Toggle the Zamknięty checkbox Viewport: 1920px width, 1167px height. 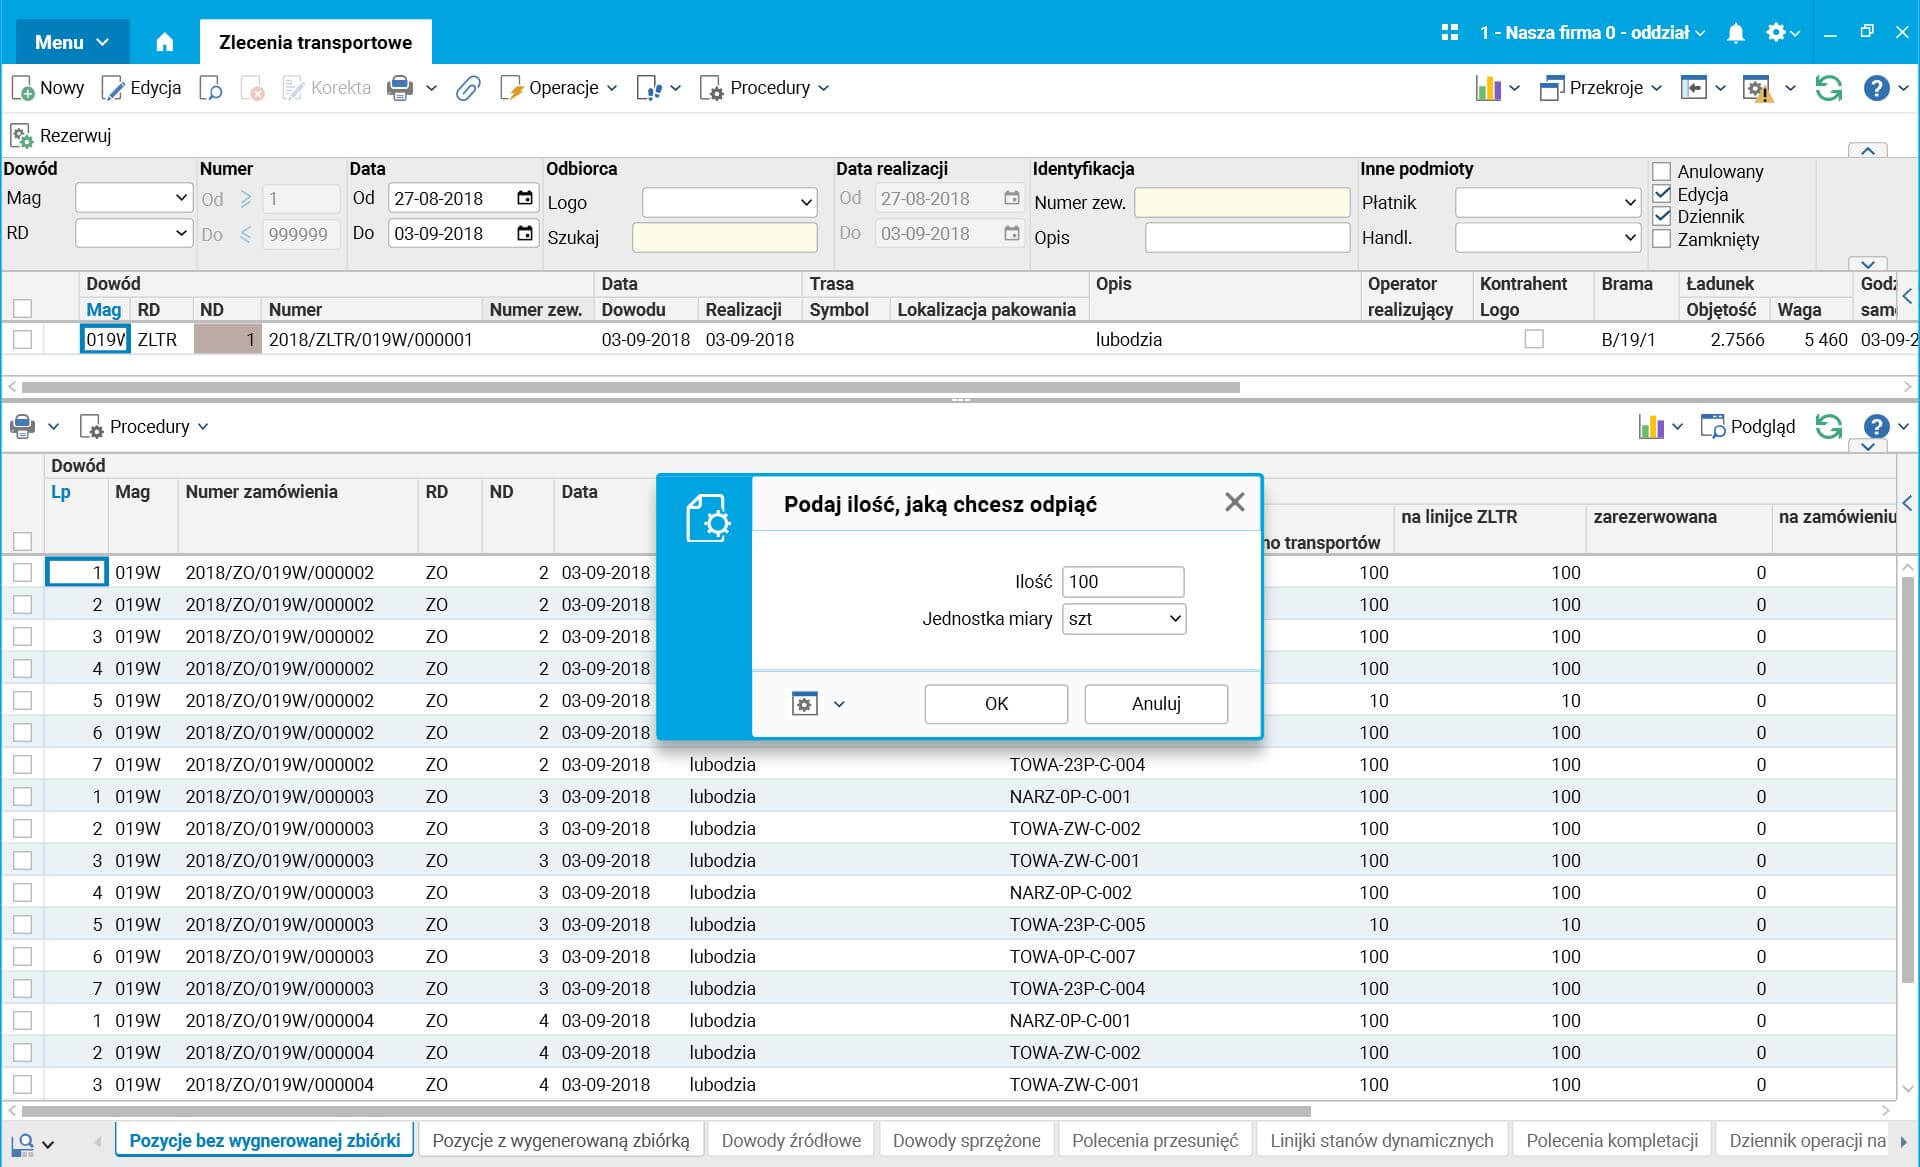1662,240
